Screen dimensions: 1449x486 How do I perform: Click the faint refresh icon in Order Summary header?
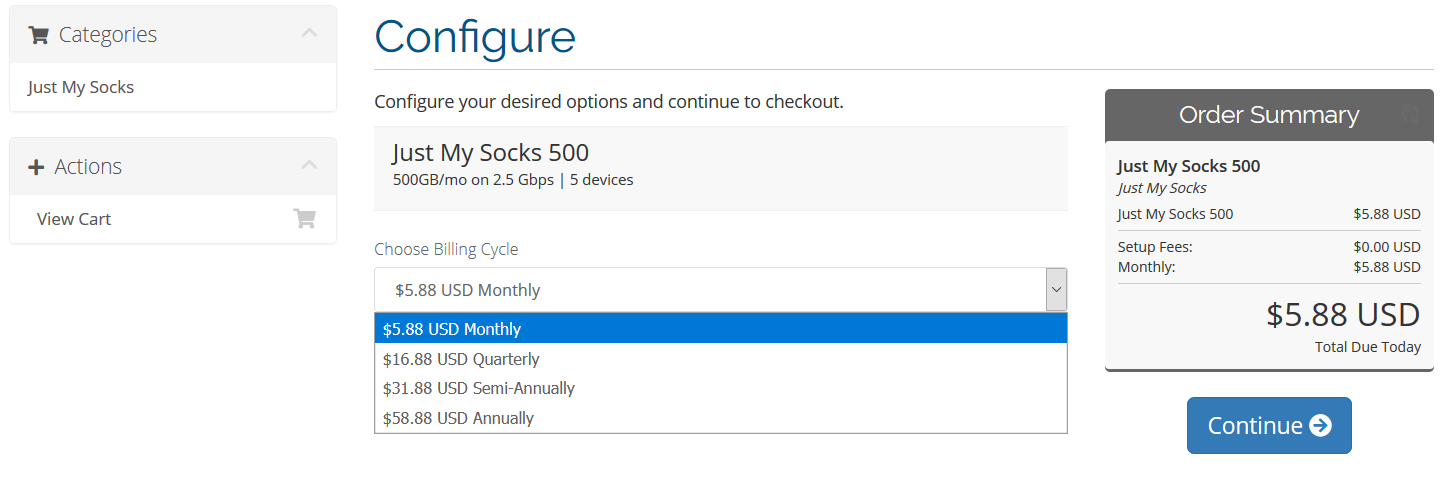pyautogui.click(x=1410, y=114)
